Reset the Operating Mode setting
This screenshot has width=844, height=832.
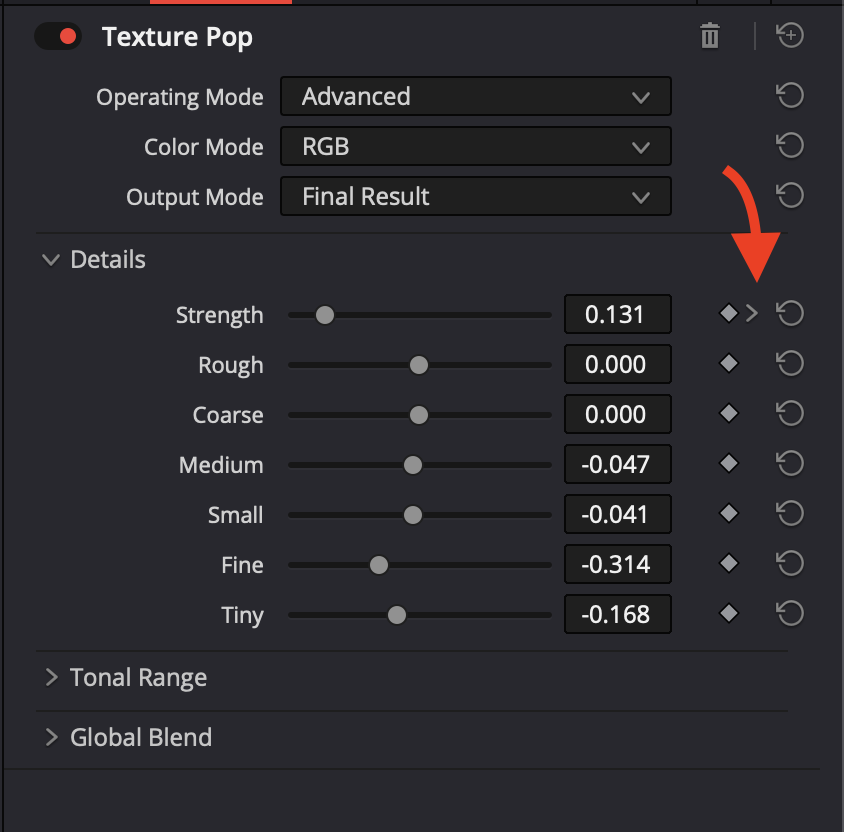pos(790,96)
